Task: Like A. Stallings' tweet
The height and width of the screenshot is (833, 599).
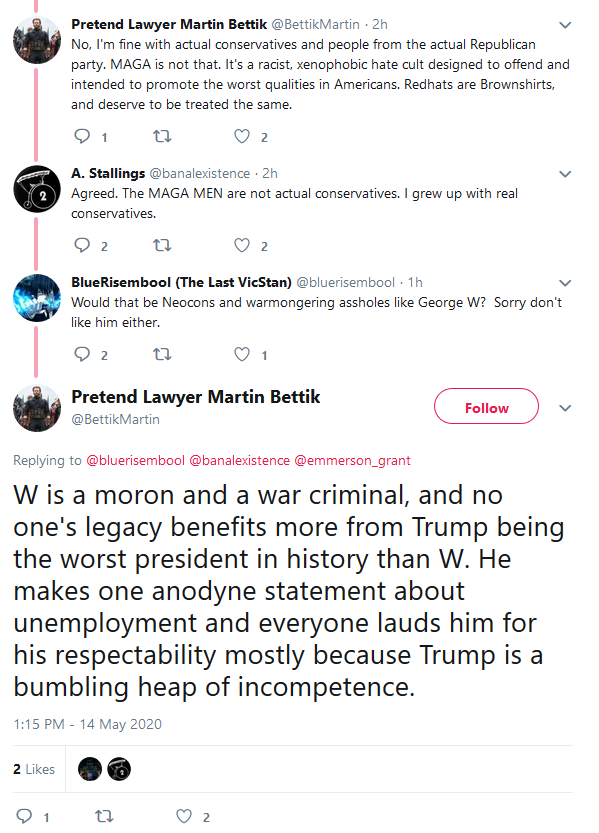Action: coord(242,245)
